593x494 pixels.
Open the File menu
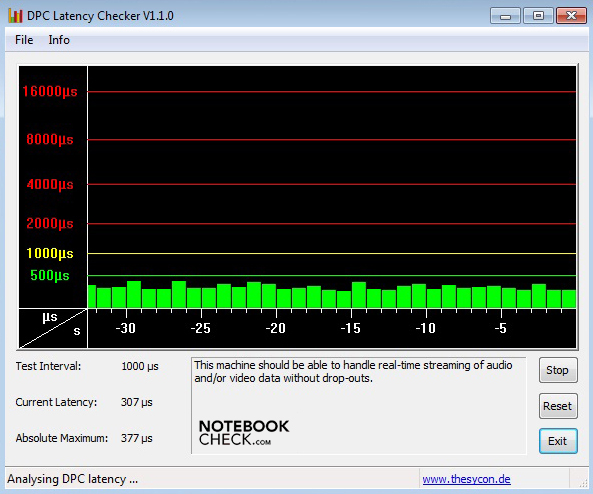coord(24,40)
